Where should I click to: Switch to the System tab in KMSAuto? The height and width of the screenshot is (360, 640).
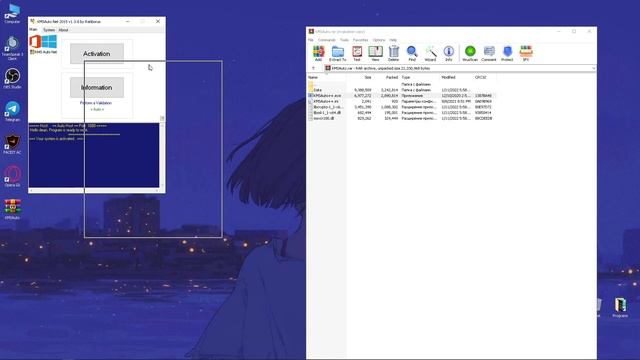[x=49, y=30]
